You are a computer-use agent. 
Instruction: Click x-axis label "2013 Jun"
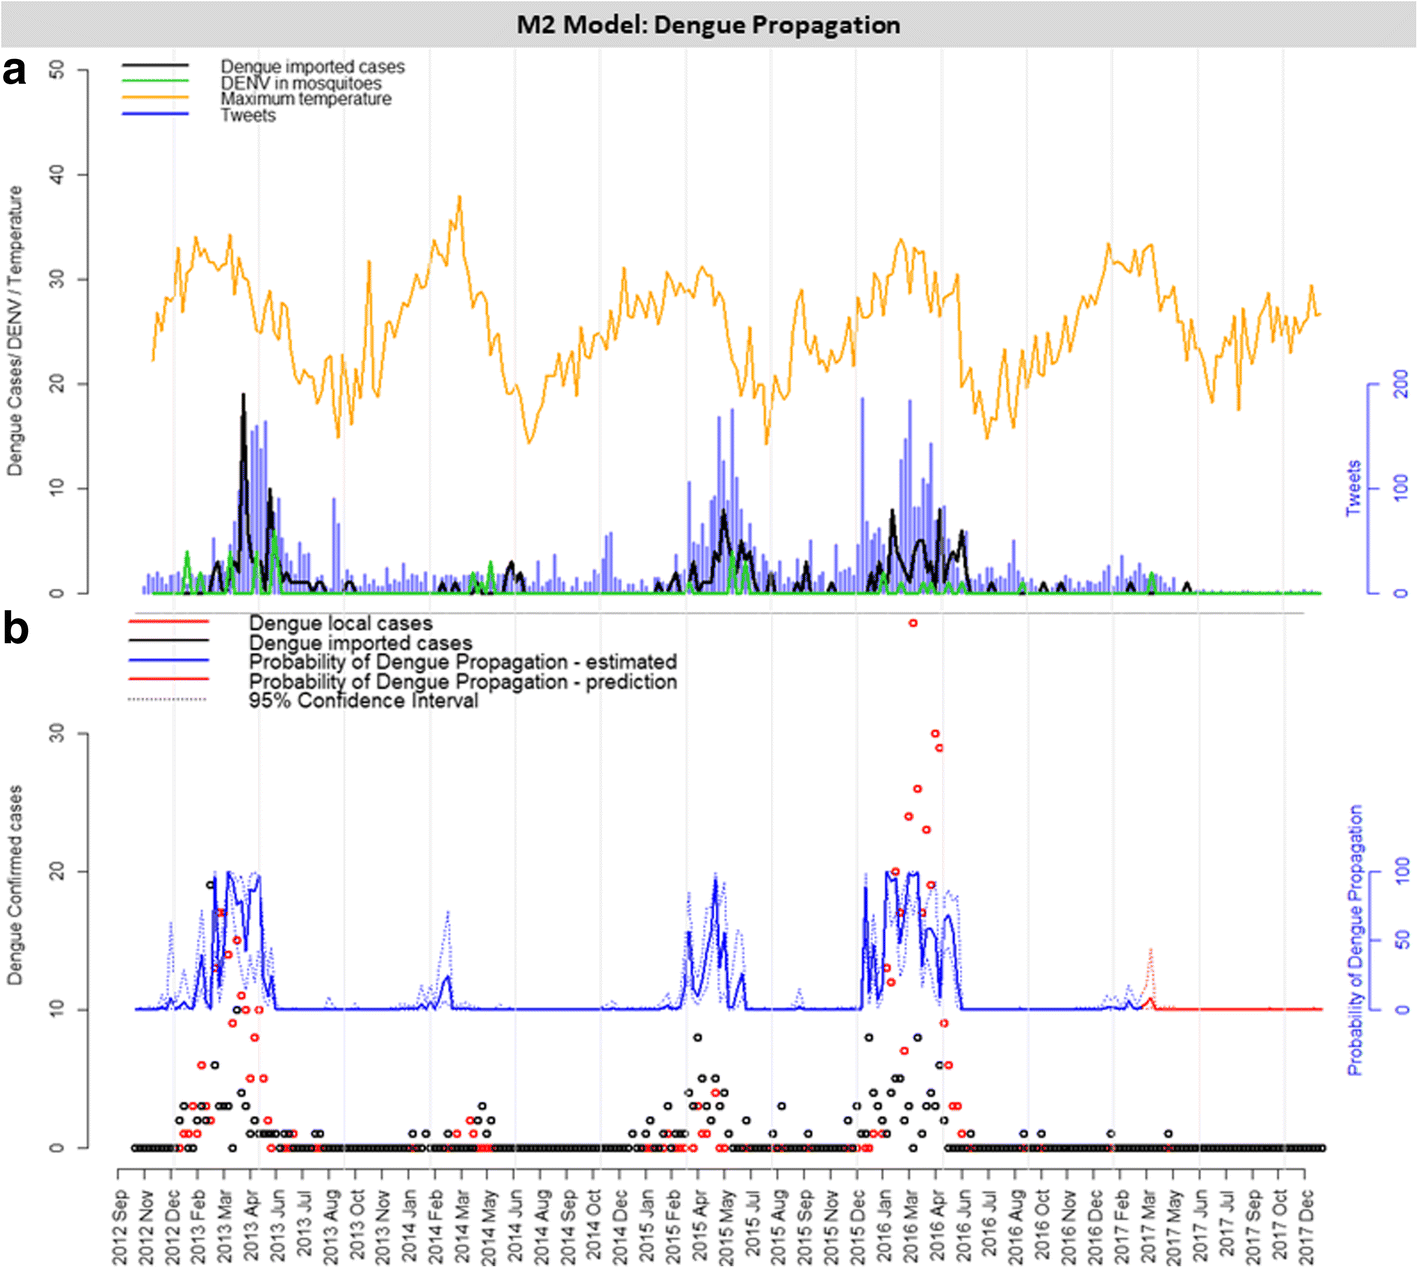click(278, 1228)
